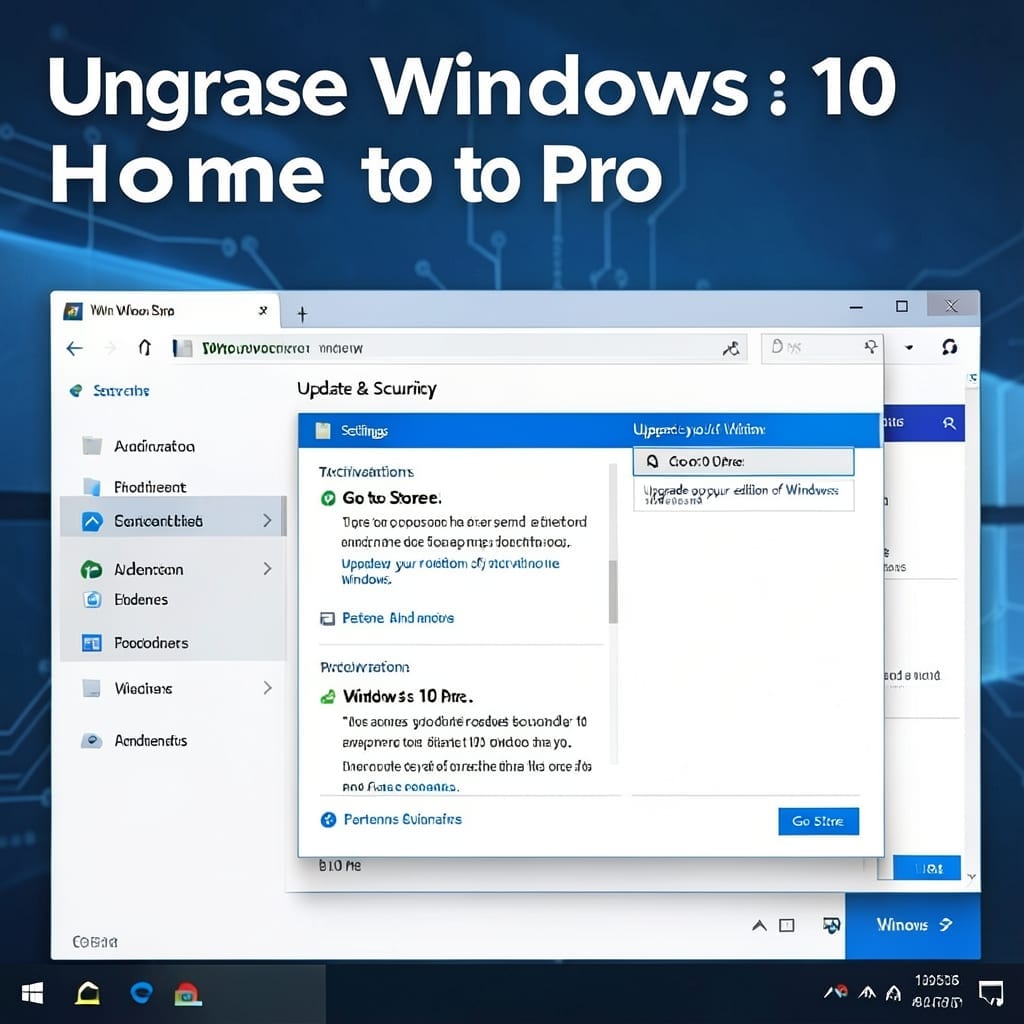The image size is (1024, 1024).
Task: Open the small dropdown arrow in toolbar
Action: click(x=908, y=347)
